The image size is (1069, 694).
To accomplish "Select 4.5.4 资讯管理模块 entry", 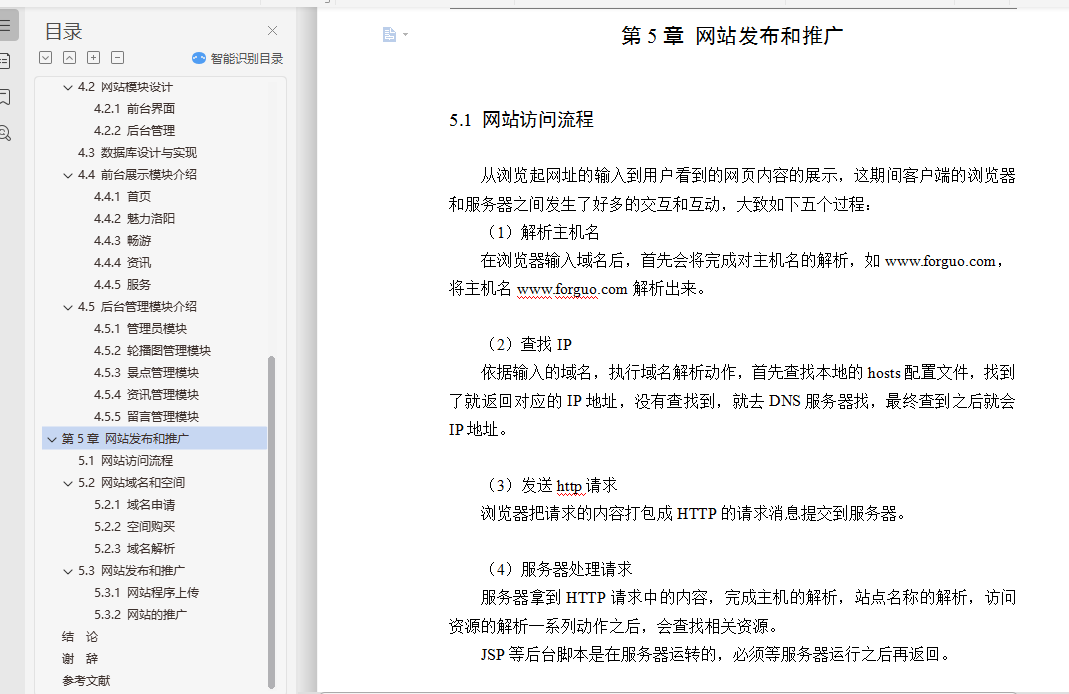I will (147, 395).
